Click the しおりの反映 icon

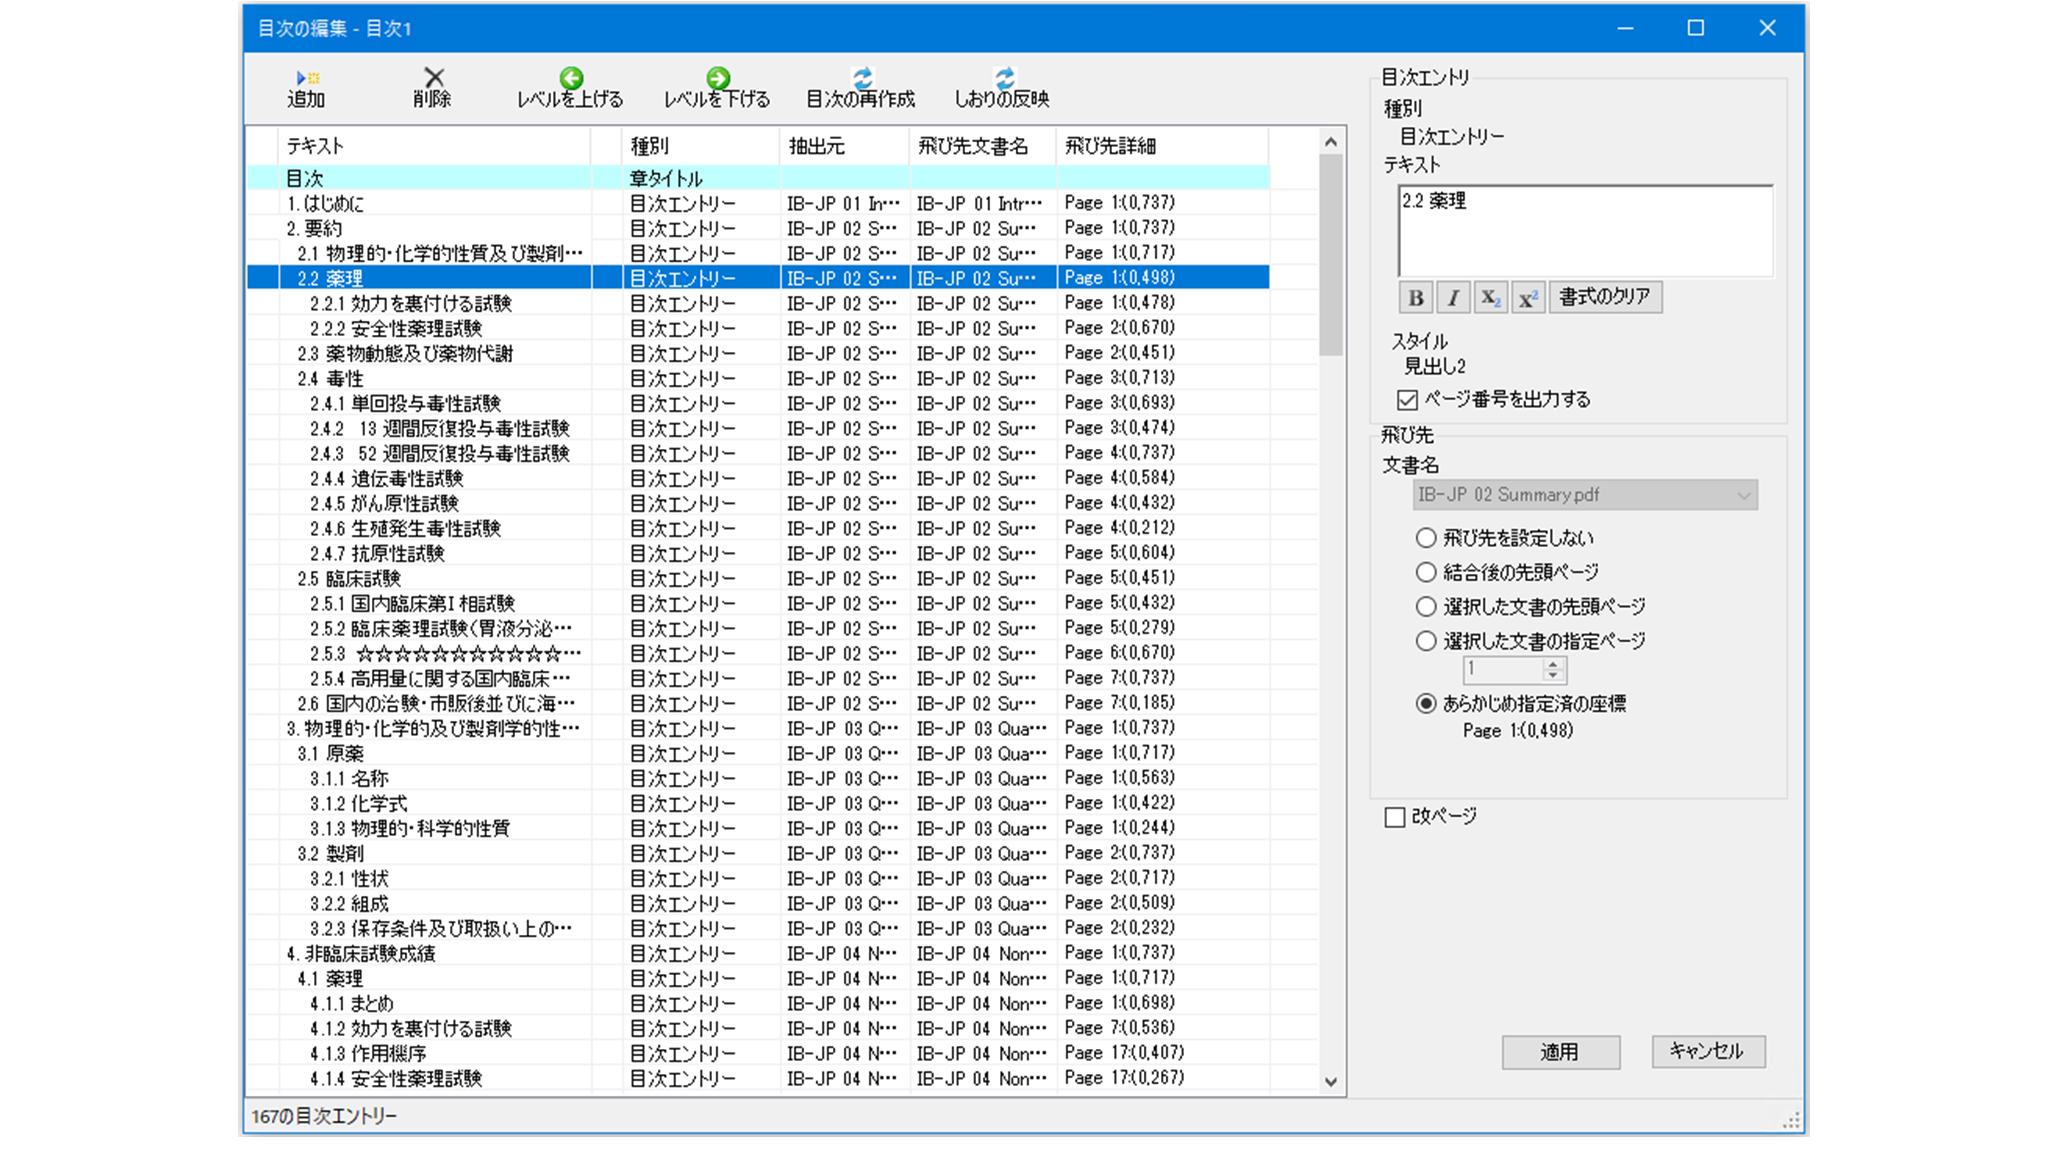point(1003,77)
